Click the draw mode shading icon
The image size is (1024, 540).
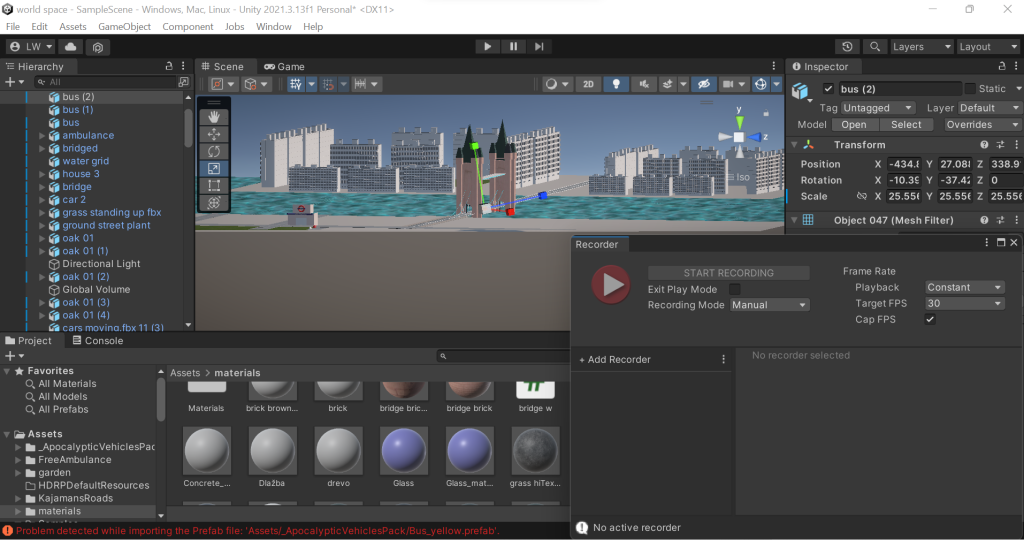pyautogui.click(x=552, y=84)
